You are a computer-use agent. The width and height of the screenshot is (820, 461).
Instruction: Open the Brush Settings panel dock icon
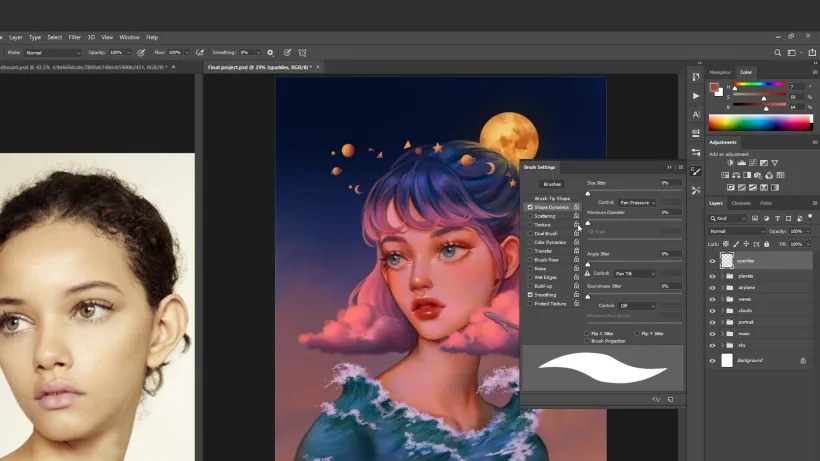click(x=696, y=171)
